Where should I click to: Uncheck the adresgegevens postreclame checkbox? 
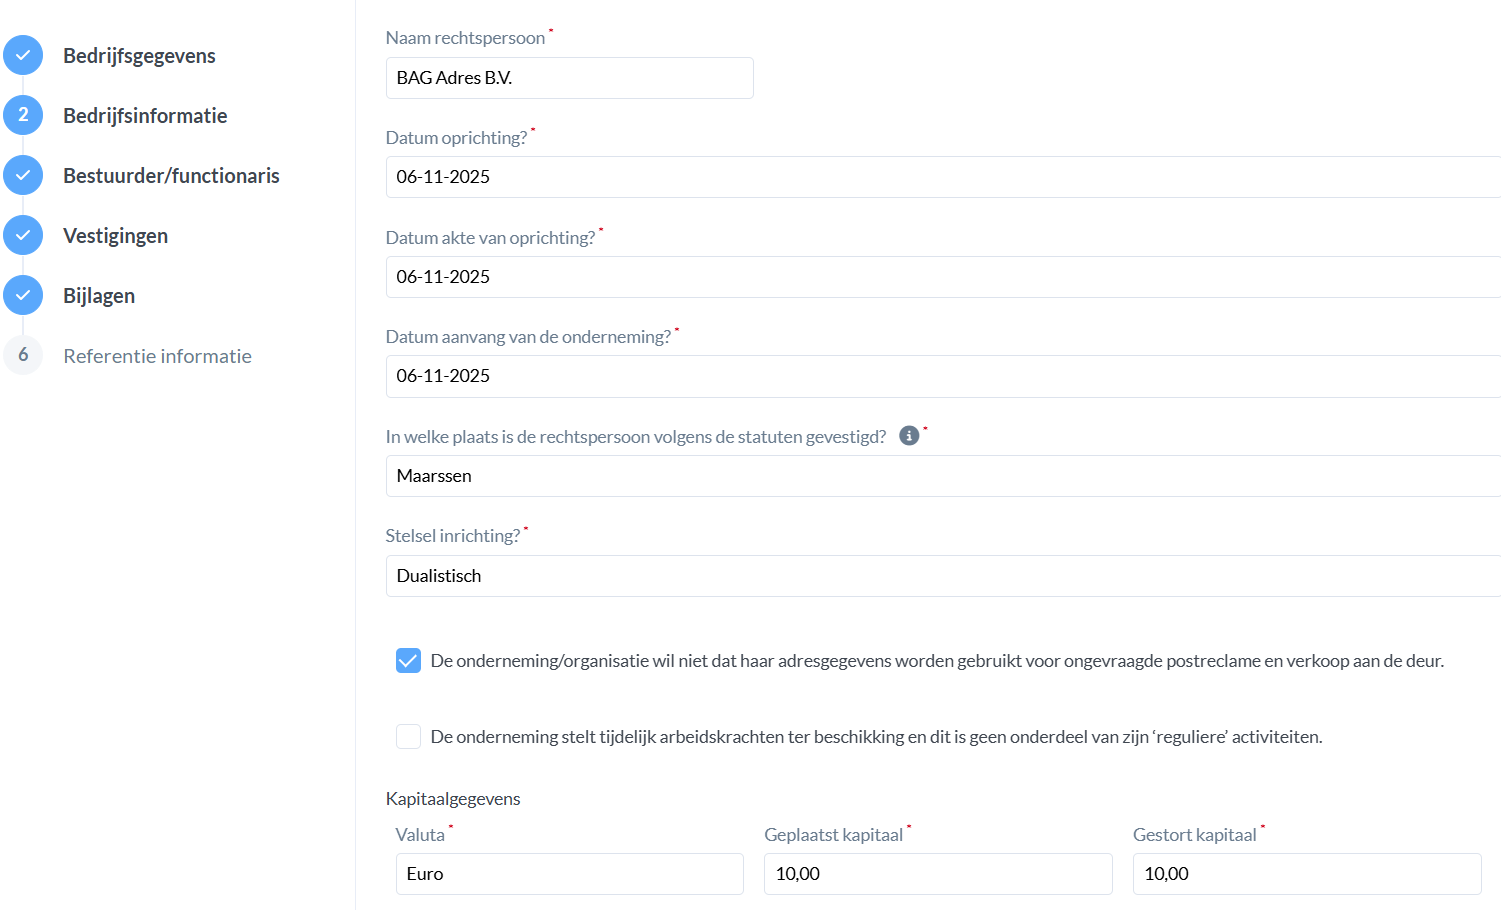pos(408,661)
